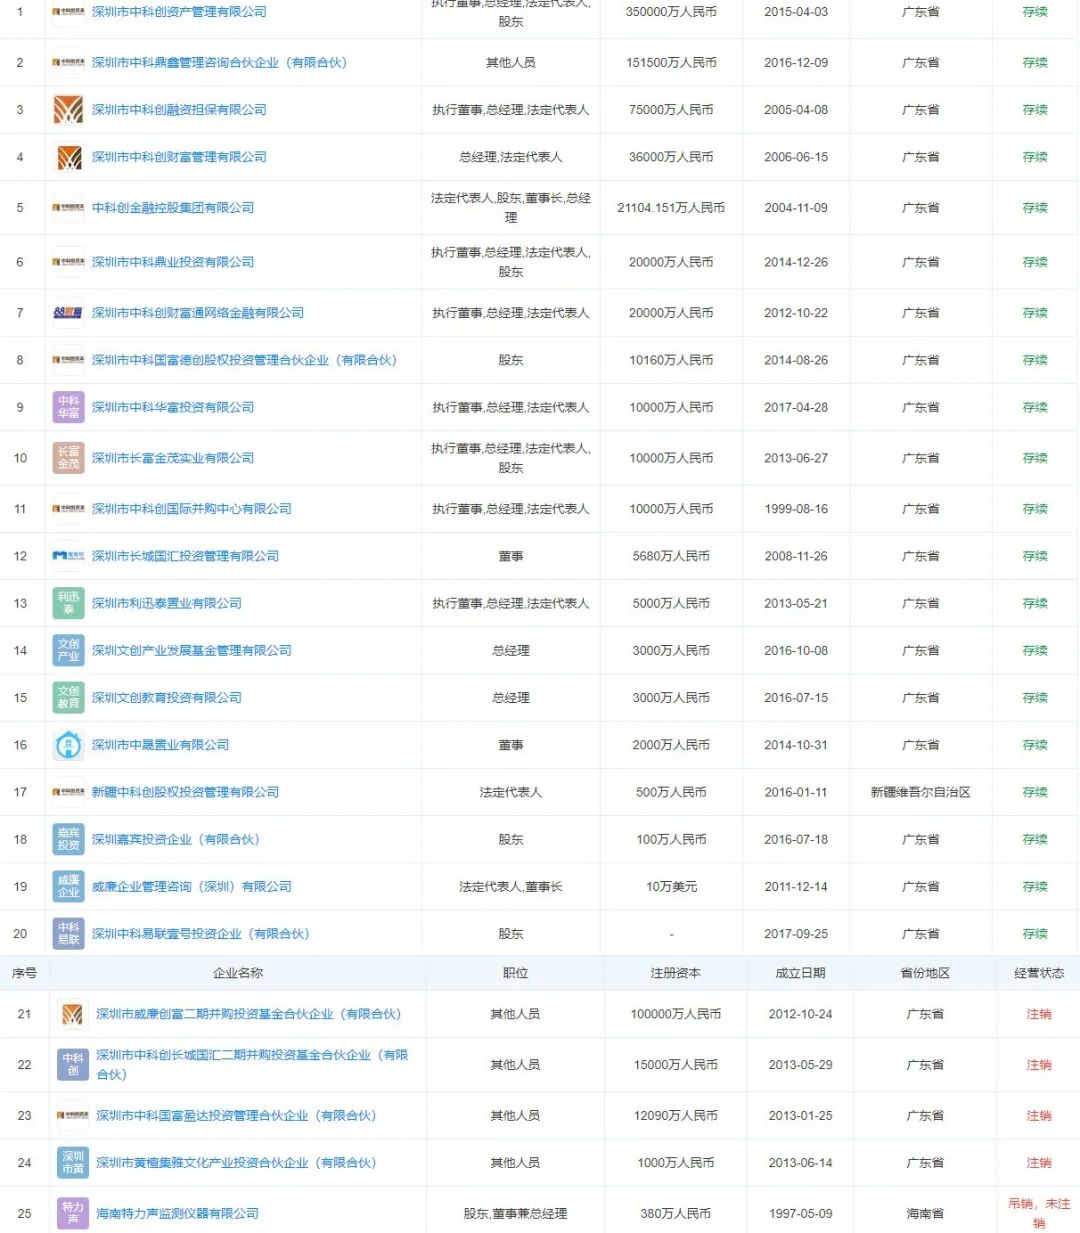Click the red 注销 status in row 21
The height and width of the screenshot is (1233, 1080).
point(1039,1014)
